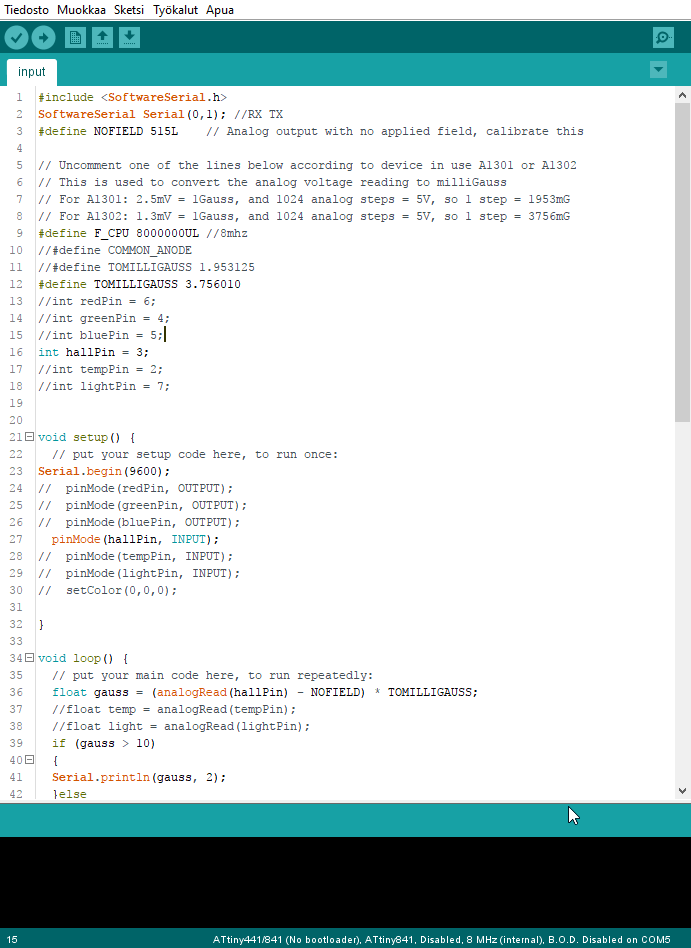Click 'void setup() {' text
Viewport: 691px width, 948px height.
coord(86,437)
